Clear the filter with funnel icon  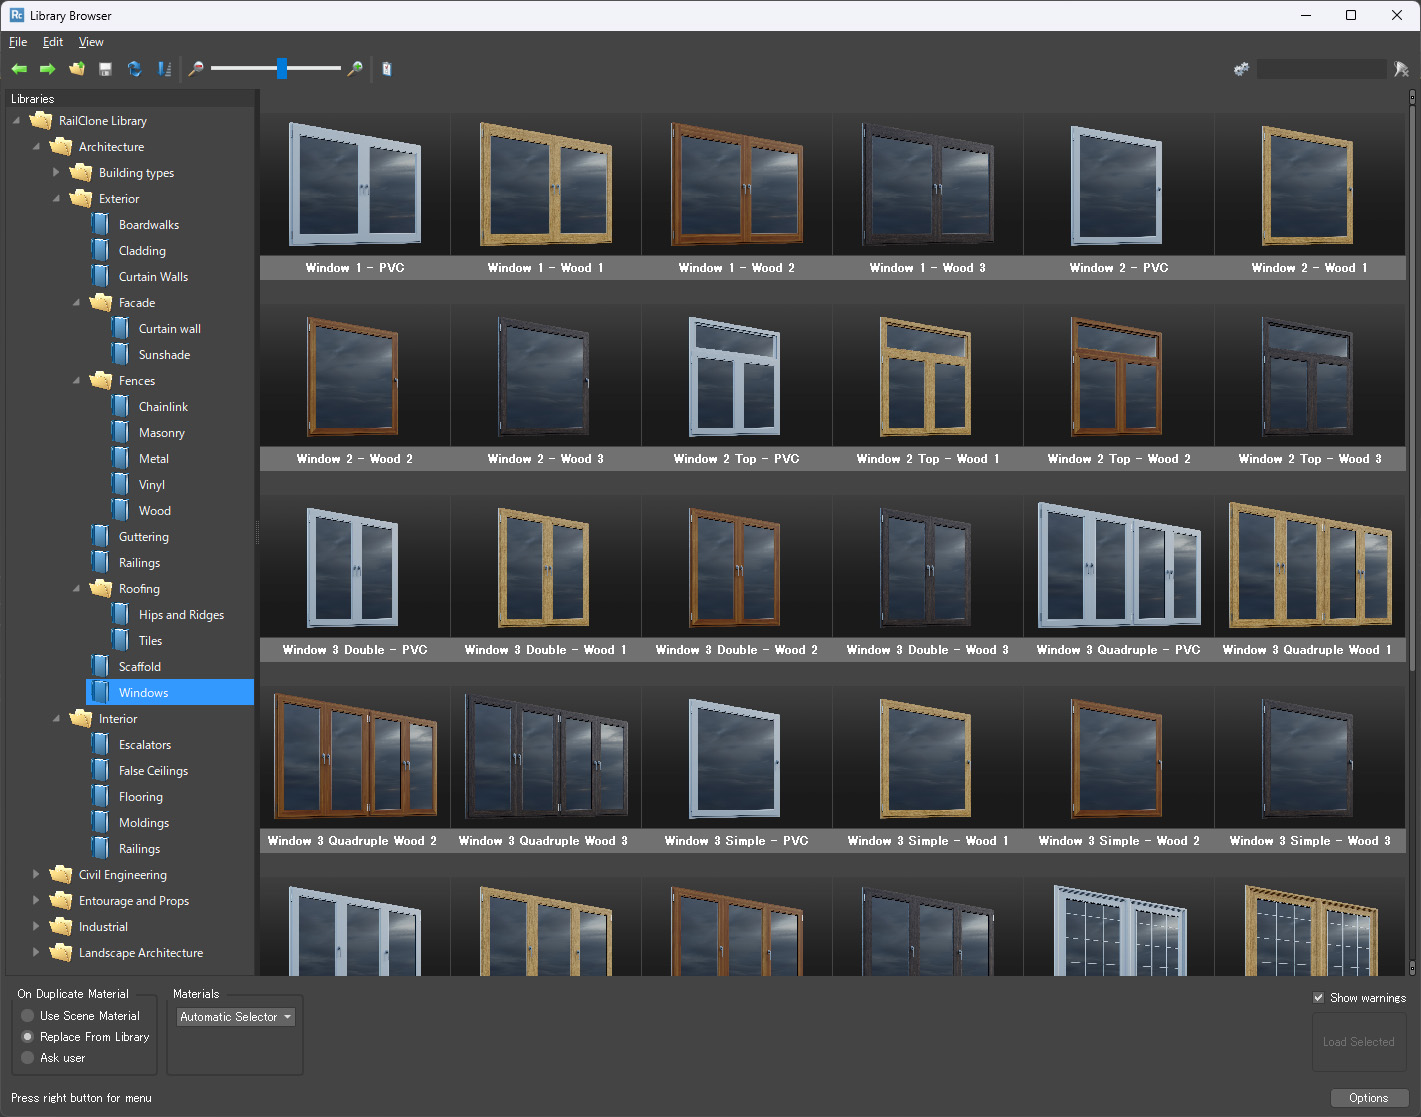(x=1401, y=69)
